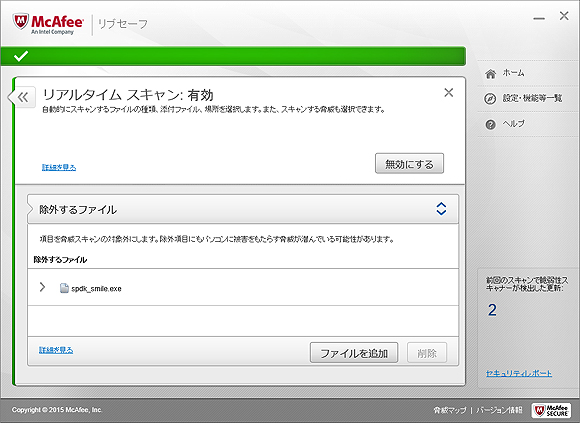Select the spdk_smile.exe file name

96,289
